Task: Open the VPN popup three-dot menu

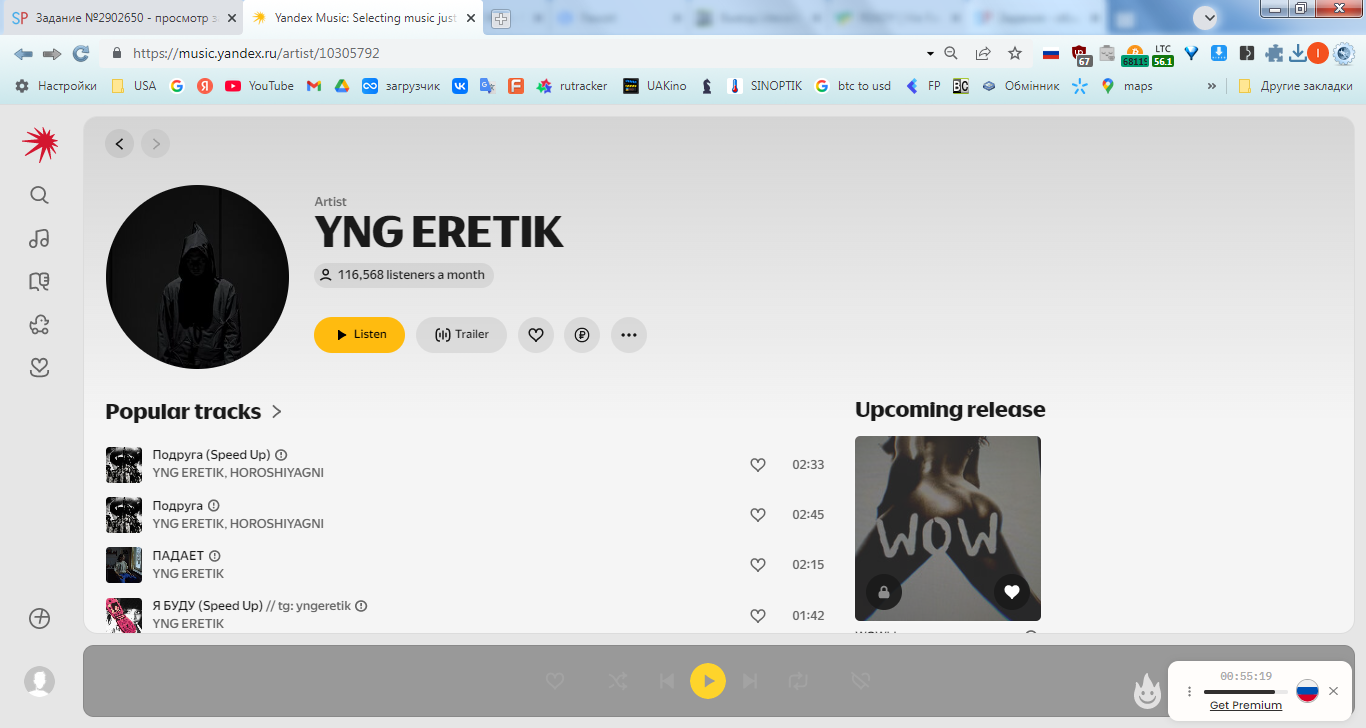Action: [1189, 691]
